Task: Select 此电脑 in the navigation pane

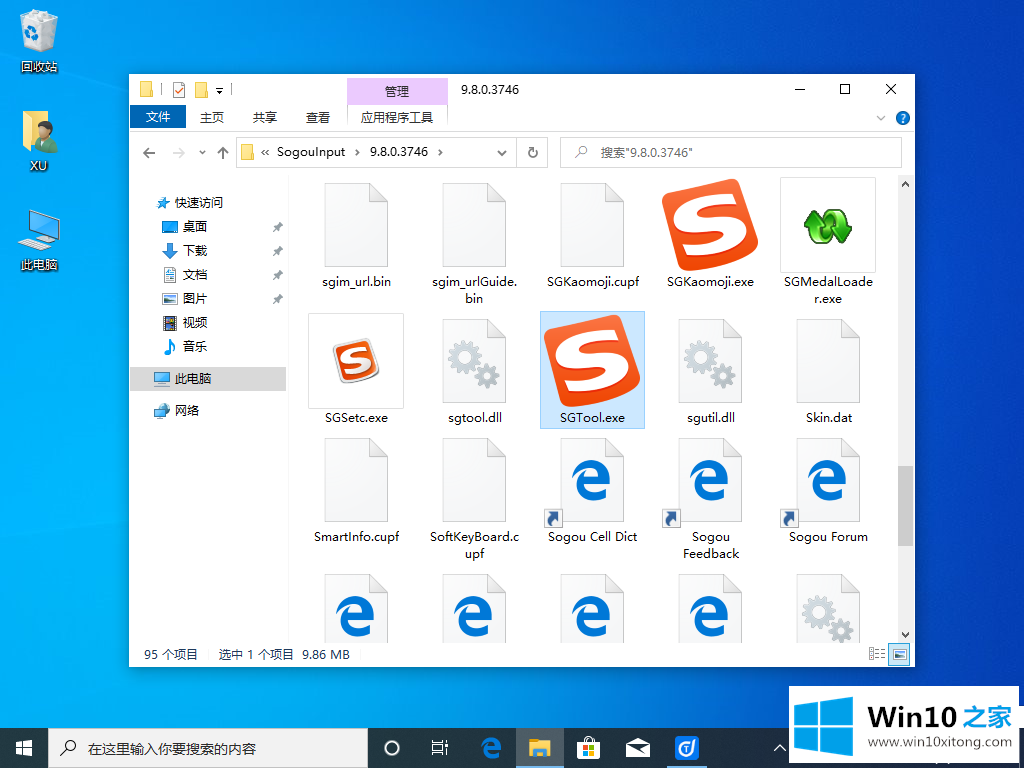Action: [208, 379]
